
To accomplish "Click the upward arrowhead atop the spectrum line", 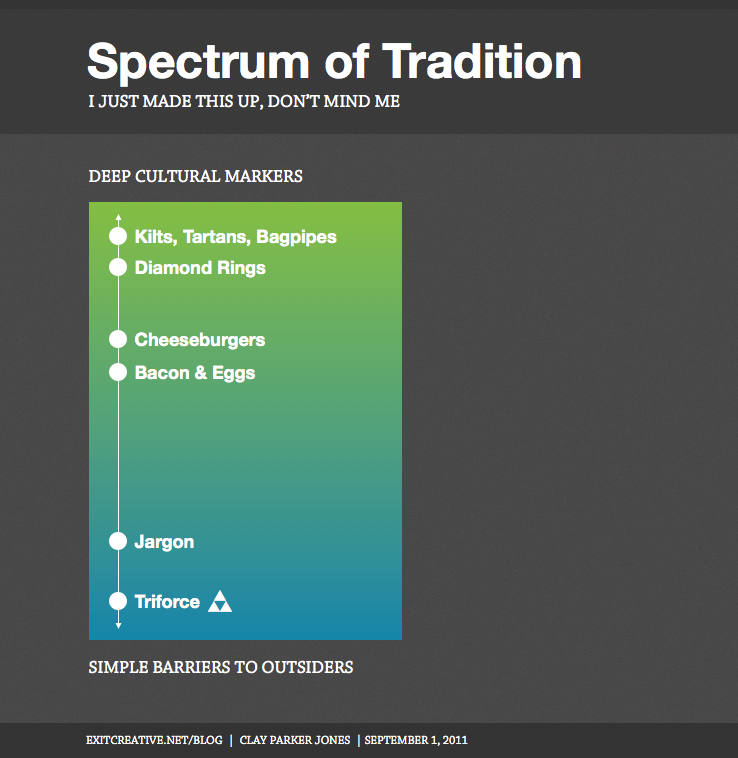I will tap(118, 218).
